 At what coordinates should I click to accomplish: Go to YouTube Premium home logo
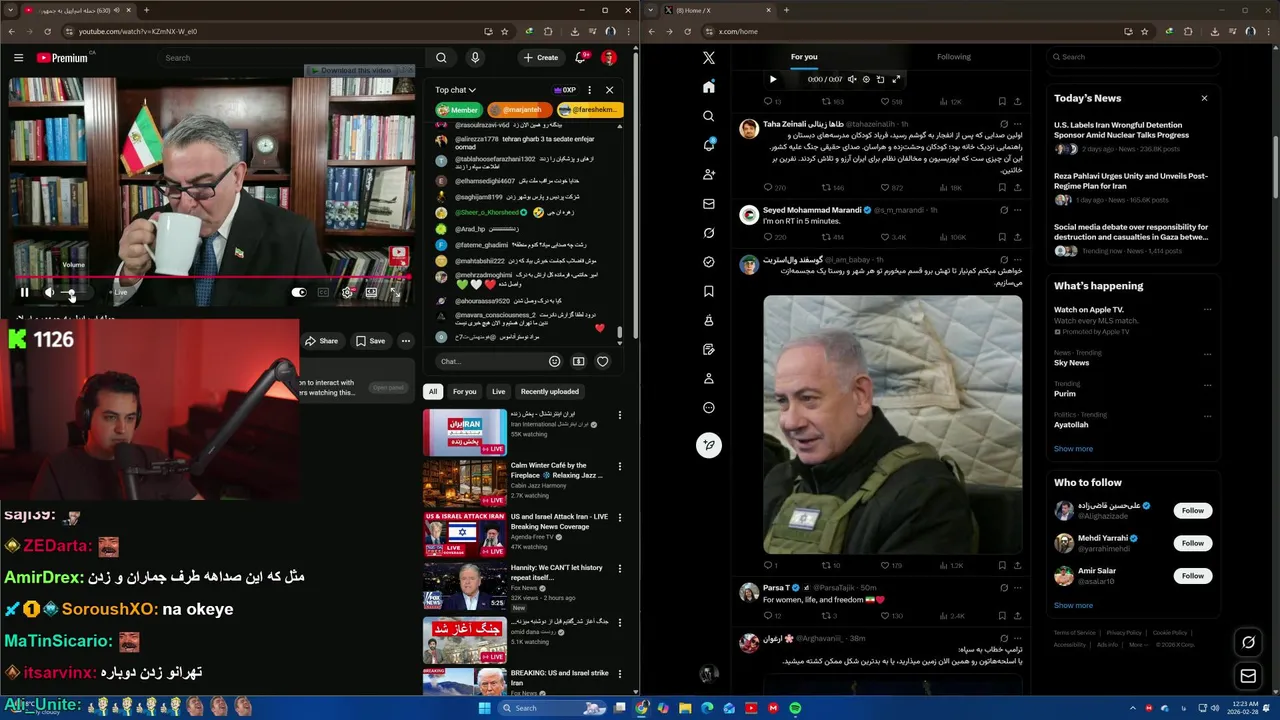(62, 58)
